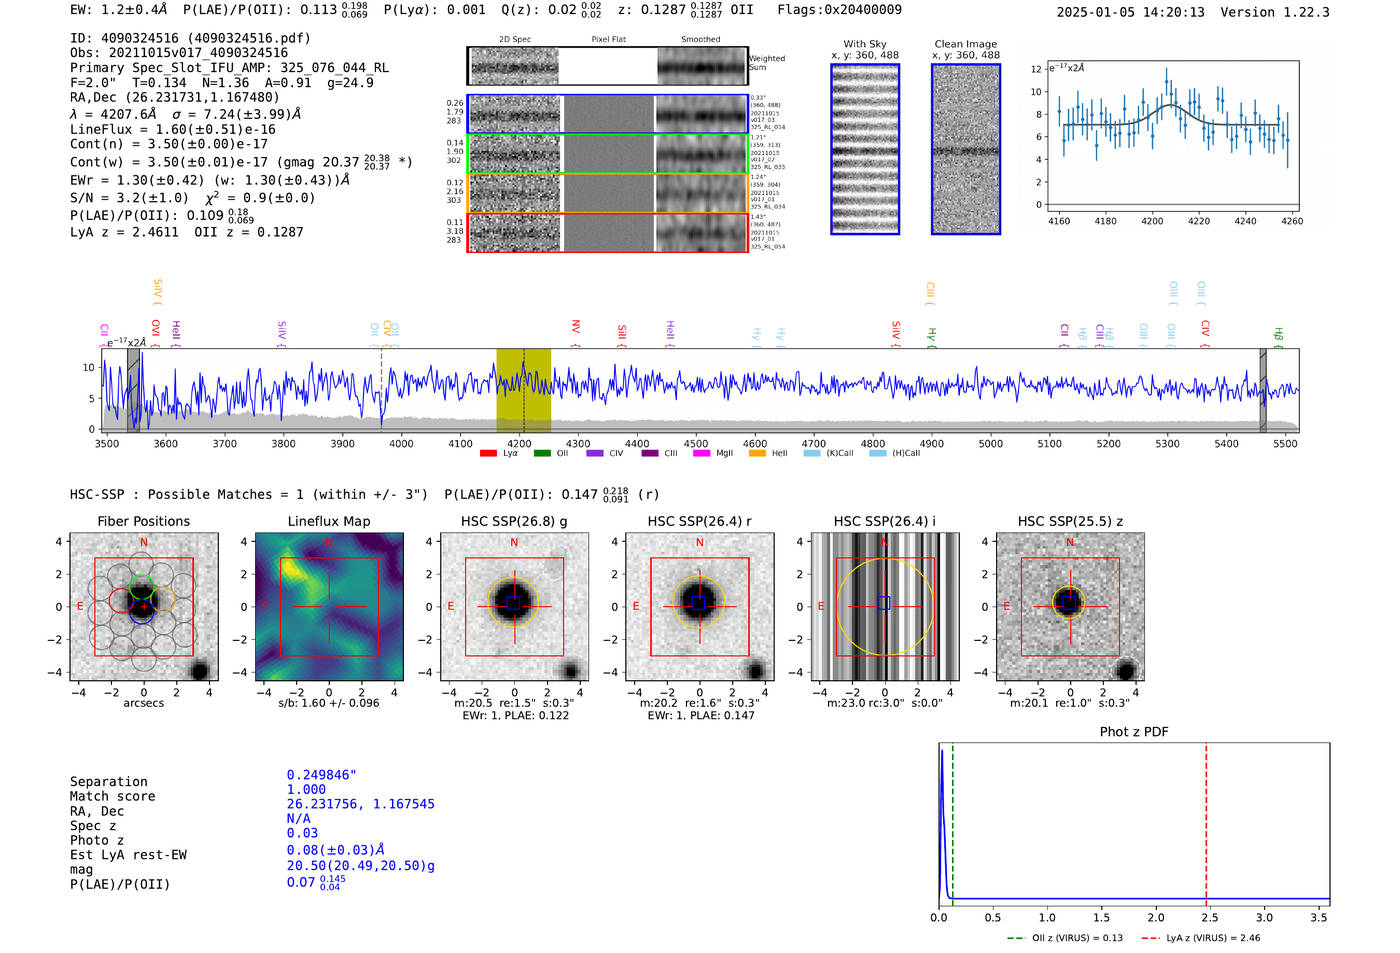Image resolution: width=1400 pixels, height=953 pixels.
Task: Click the Flags:0x20400009 header text
Action: pyautogui.click(x=839, y=9)
